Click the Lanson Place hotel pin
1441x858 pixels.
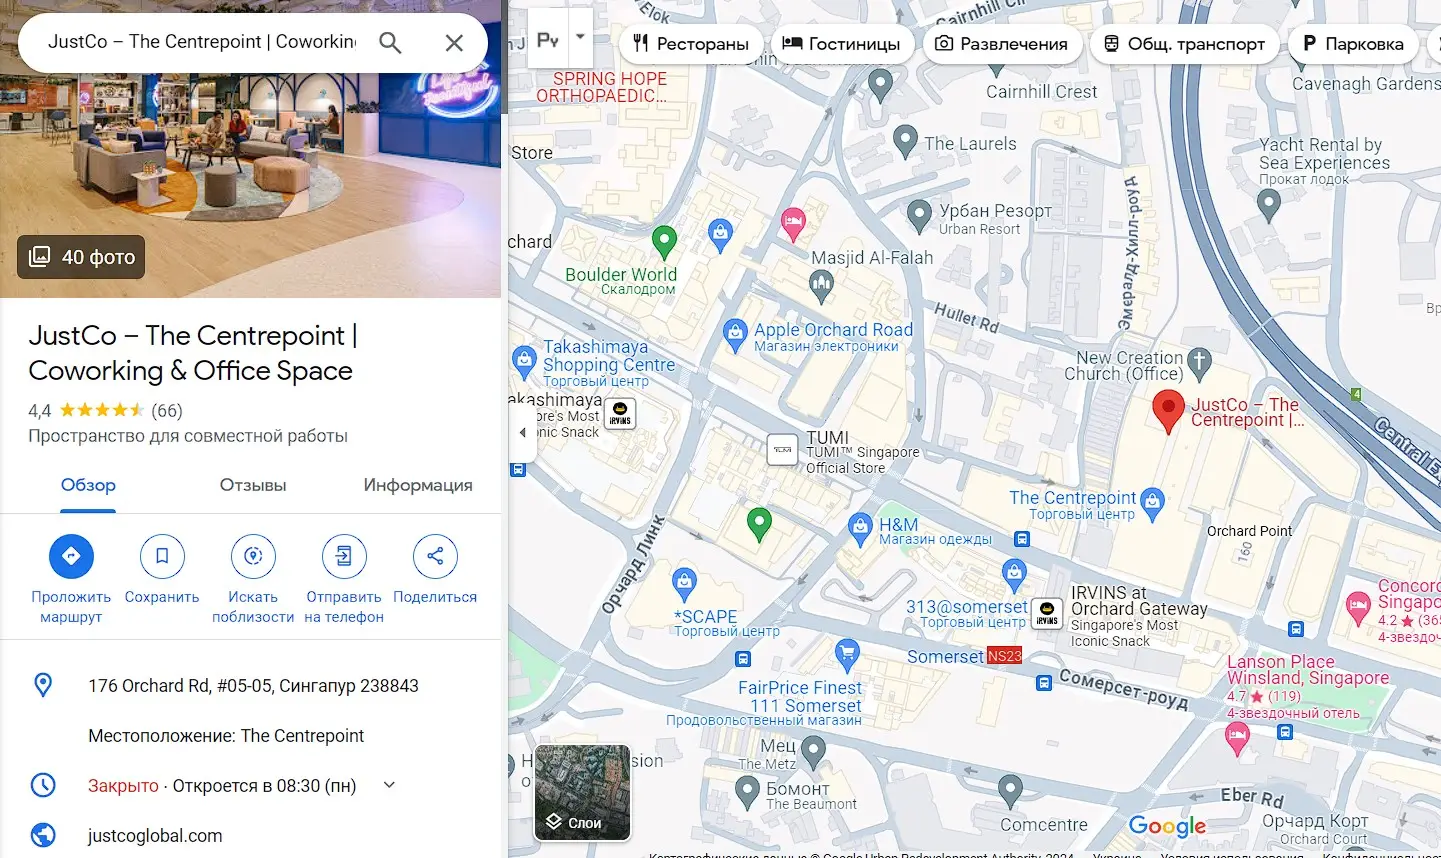pos(1237,738)
